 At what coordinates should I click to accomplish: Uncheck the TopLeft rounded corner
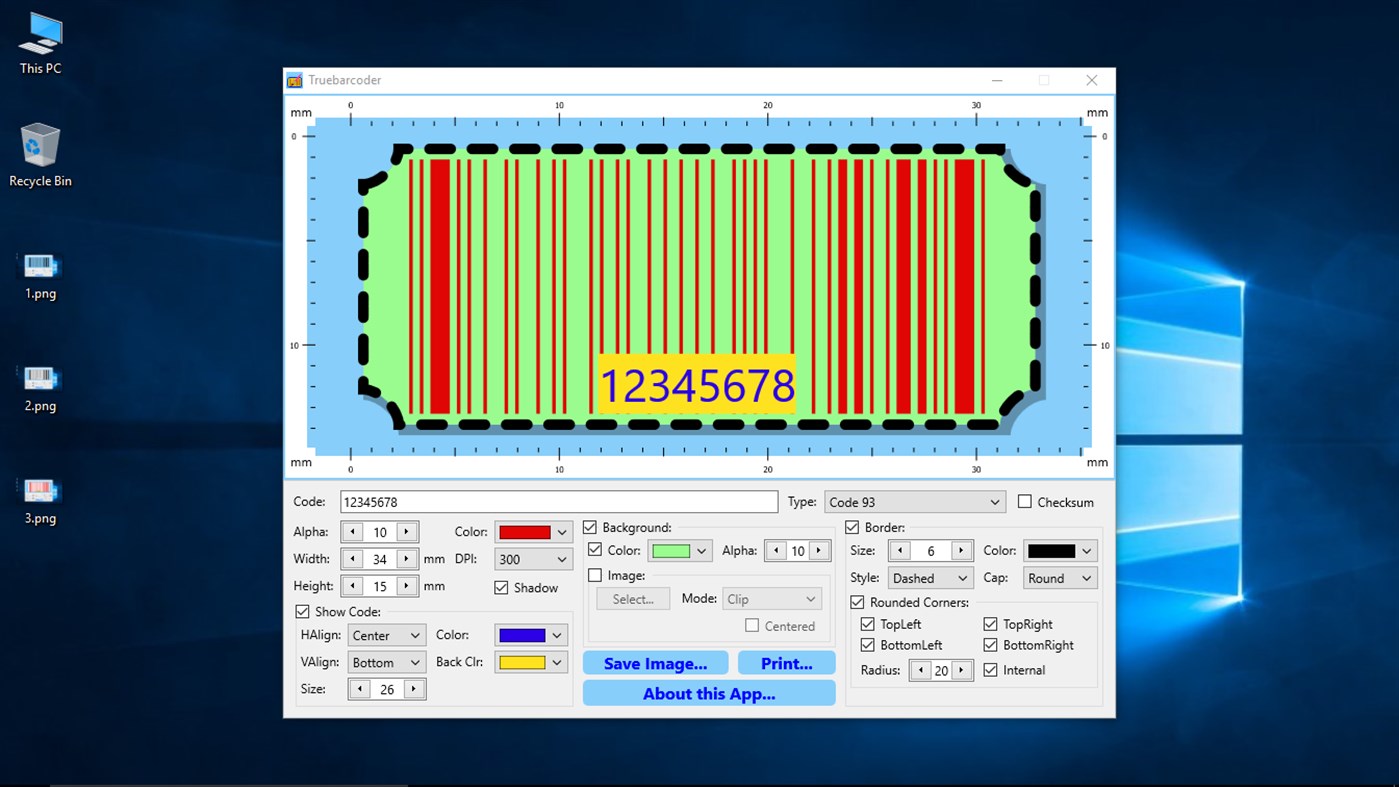pyautogui.click(x=868, y=623)
